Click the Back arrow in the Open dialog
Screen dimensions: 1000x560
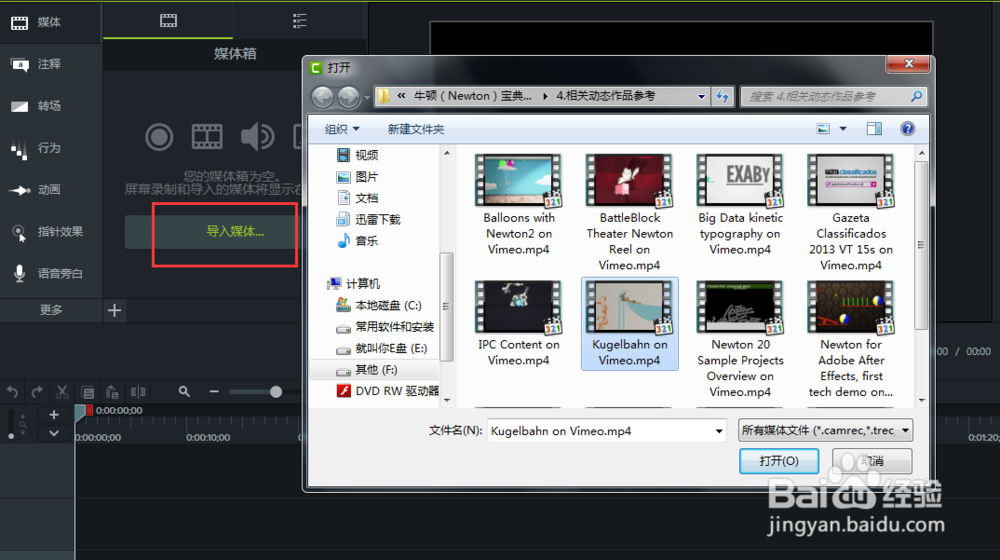[323, 97]
